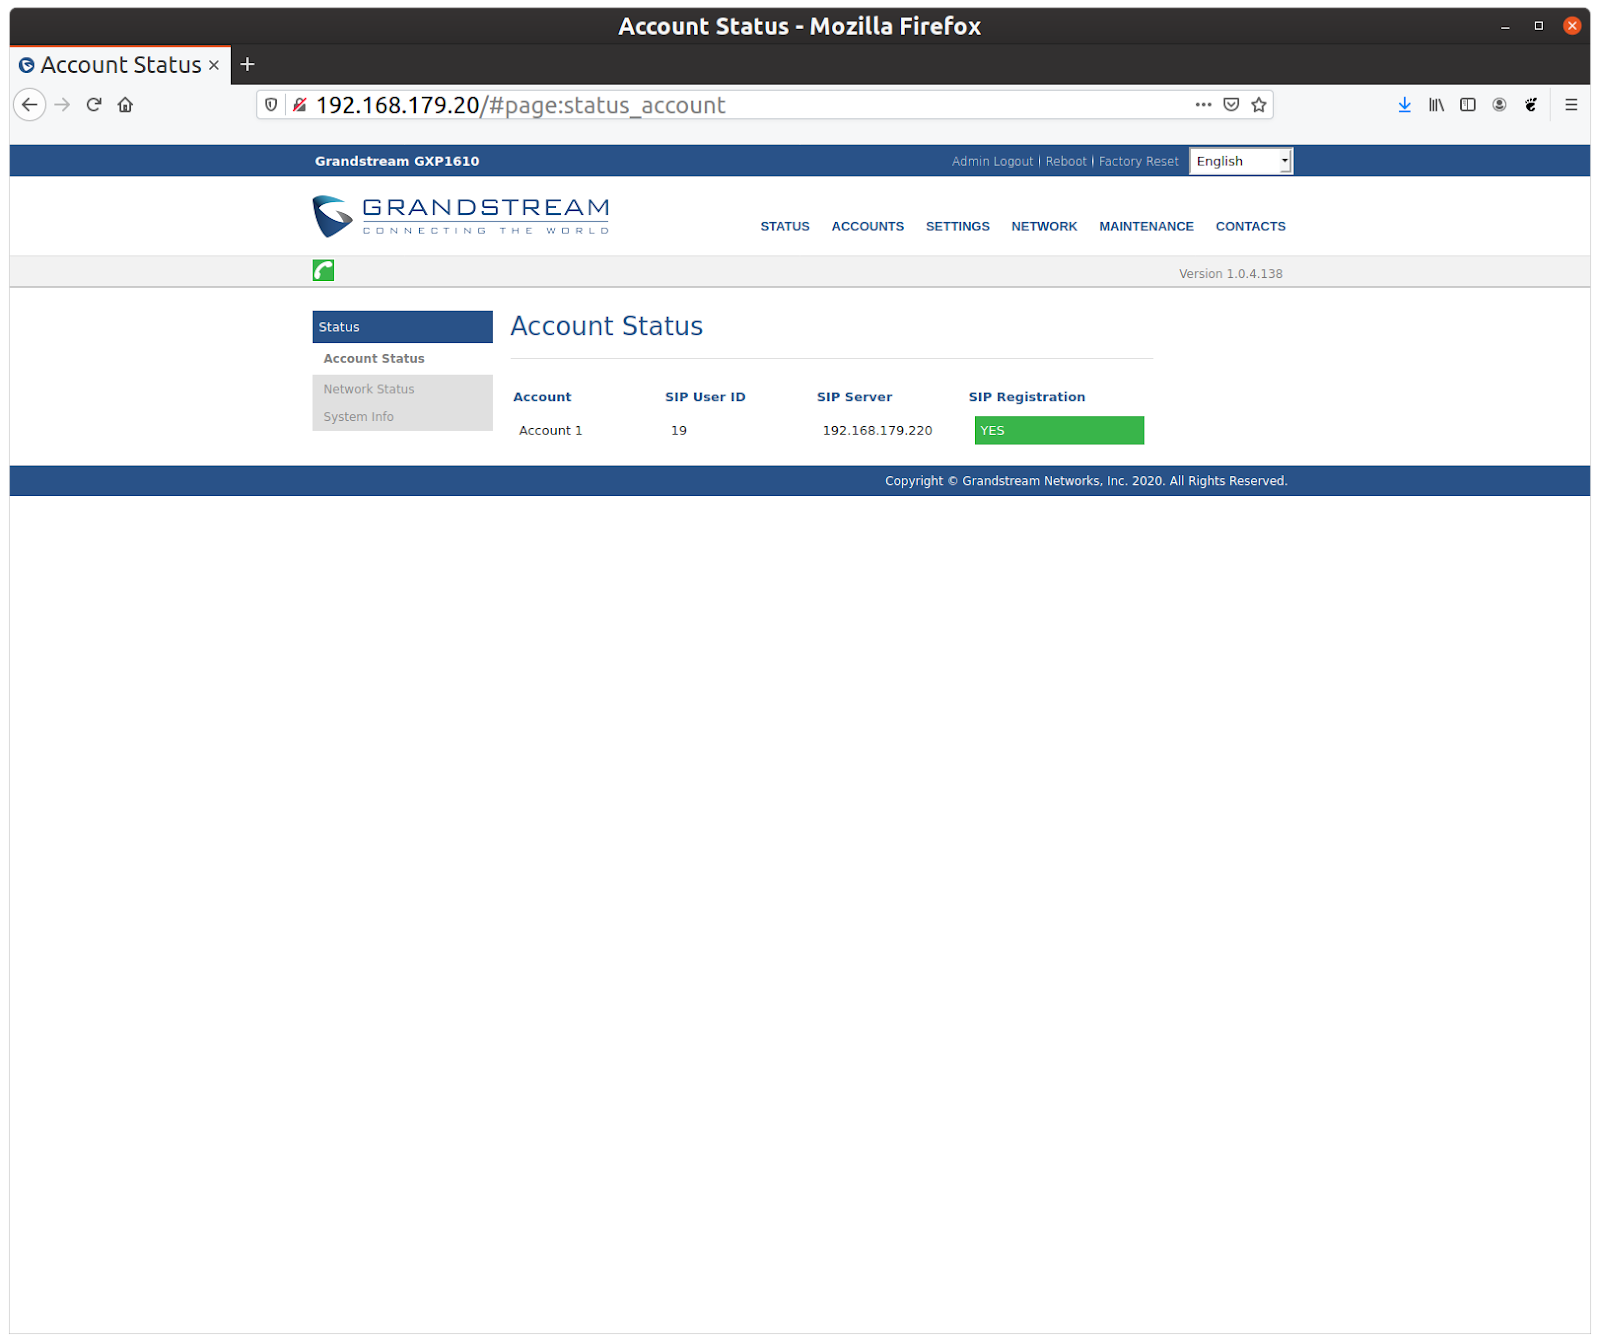Click the Factory Reset link
This screenshot has width=1600, height=1343.
(x=1138, y=161)
